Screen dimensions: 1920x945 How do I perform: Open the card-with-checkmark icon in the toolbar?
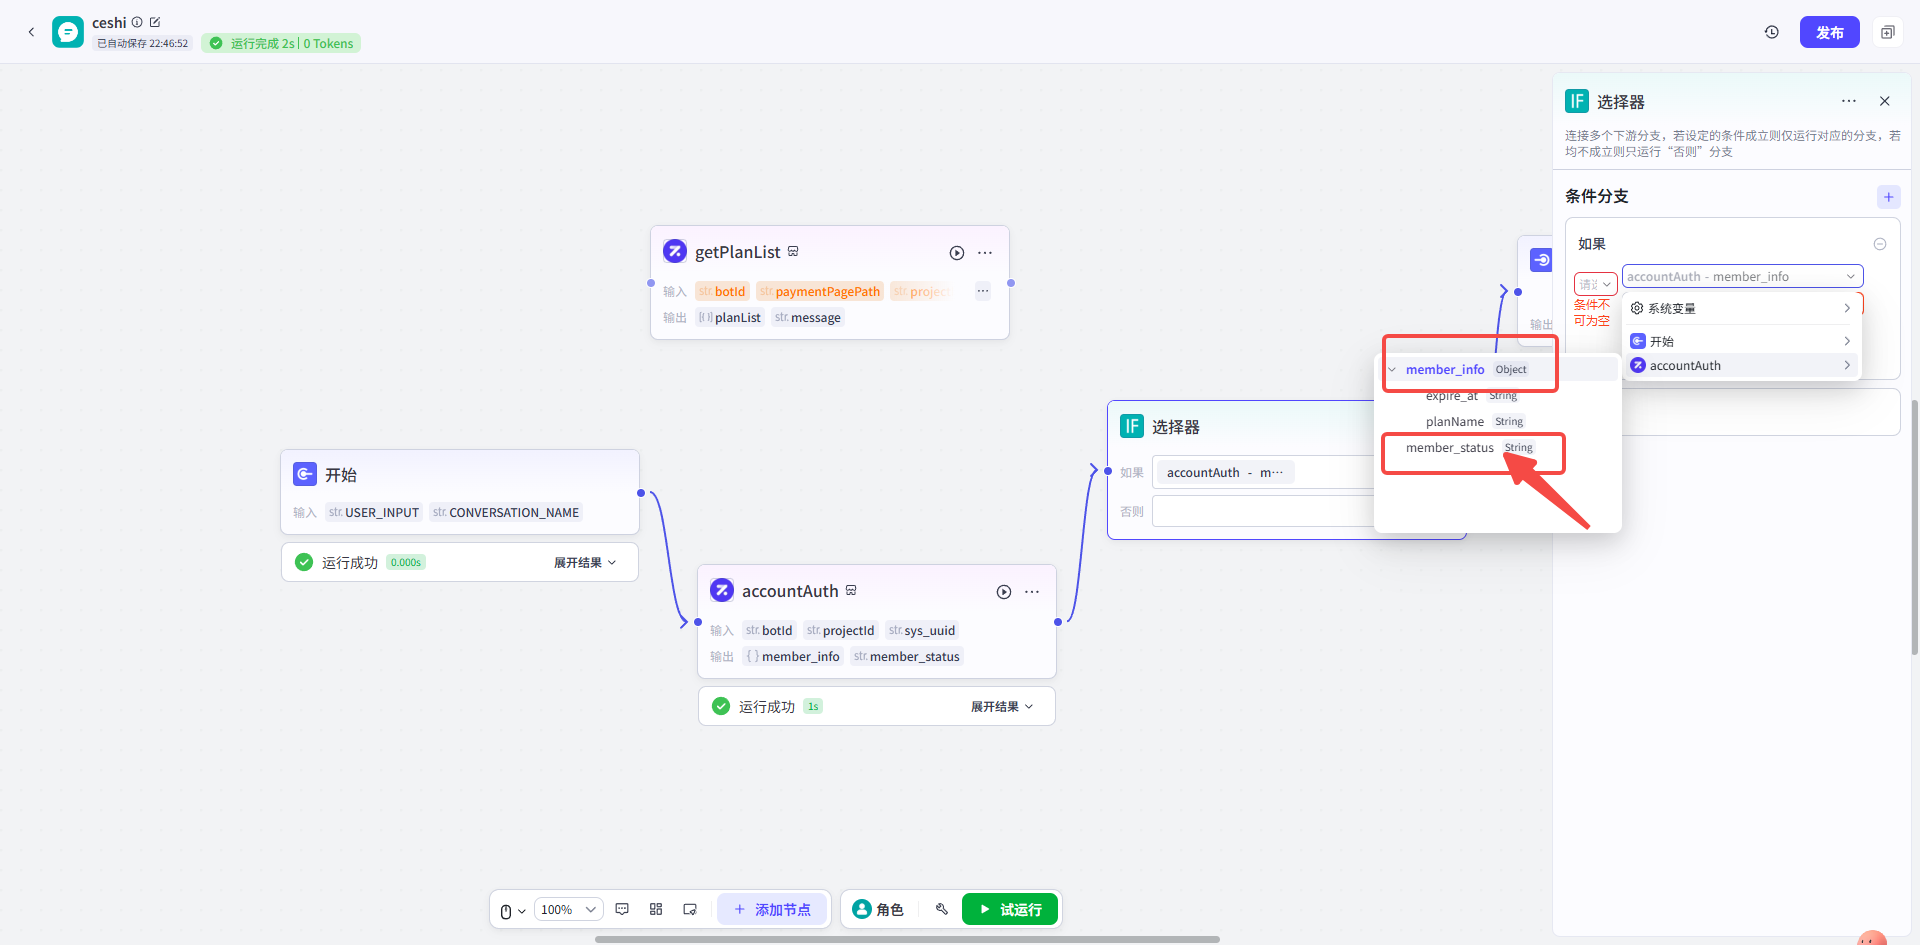point(690,909)
